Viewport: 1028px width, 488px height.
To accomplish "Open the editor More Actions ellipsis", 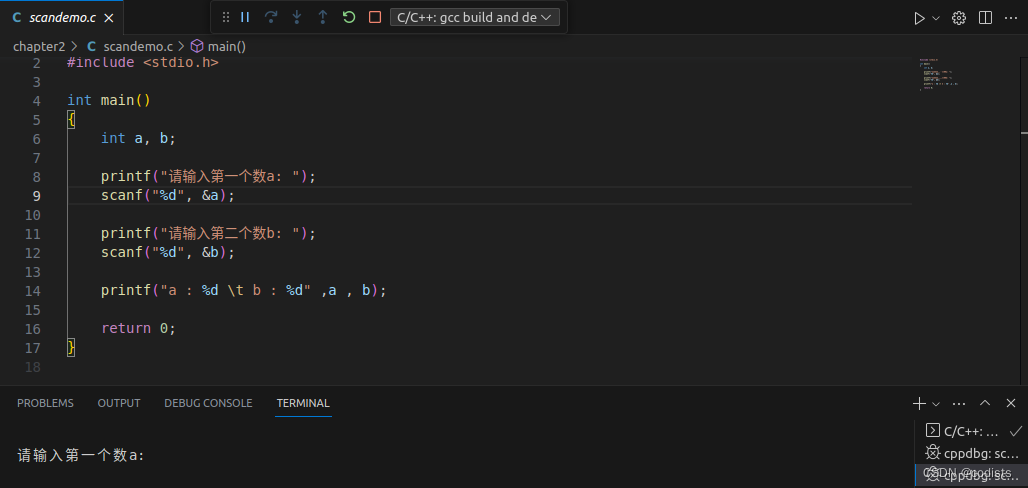I will click(x=1011, y=18).
